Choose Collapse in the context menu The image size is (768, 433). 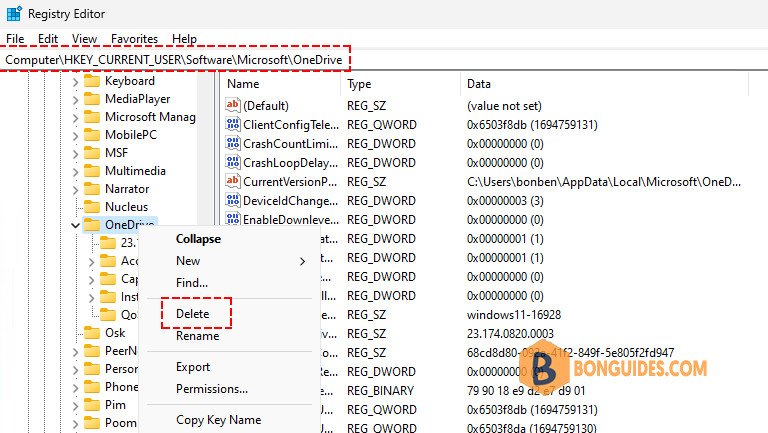point(198,239)
